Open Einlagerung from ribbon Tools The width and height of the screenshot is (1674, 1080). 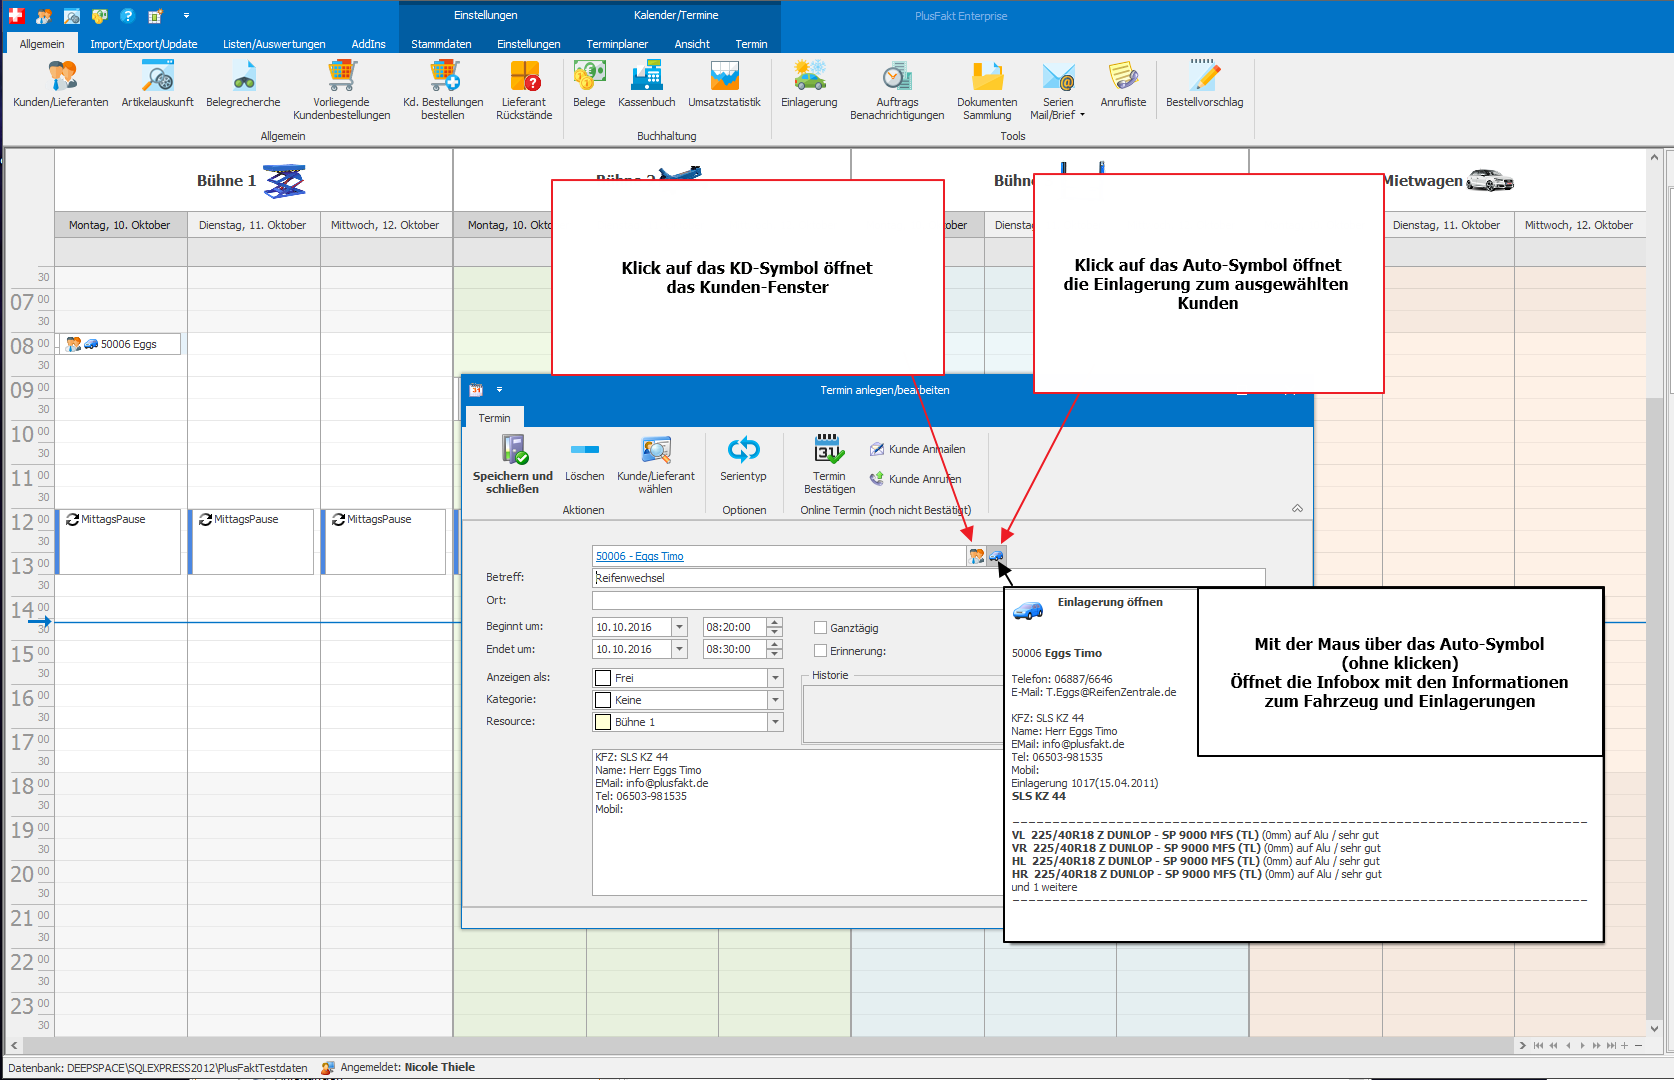pyautogui.click(x=809, y=84)
